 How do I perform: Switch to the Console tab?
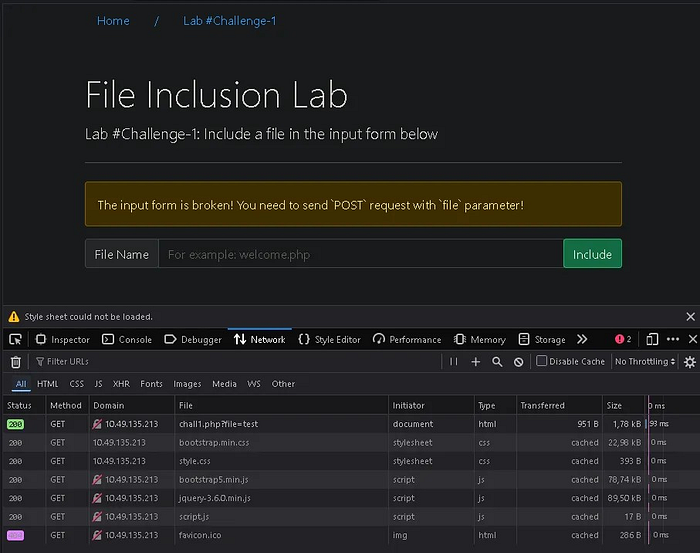(x=127, y=340)
